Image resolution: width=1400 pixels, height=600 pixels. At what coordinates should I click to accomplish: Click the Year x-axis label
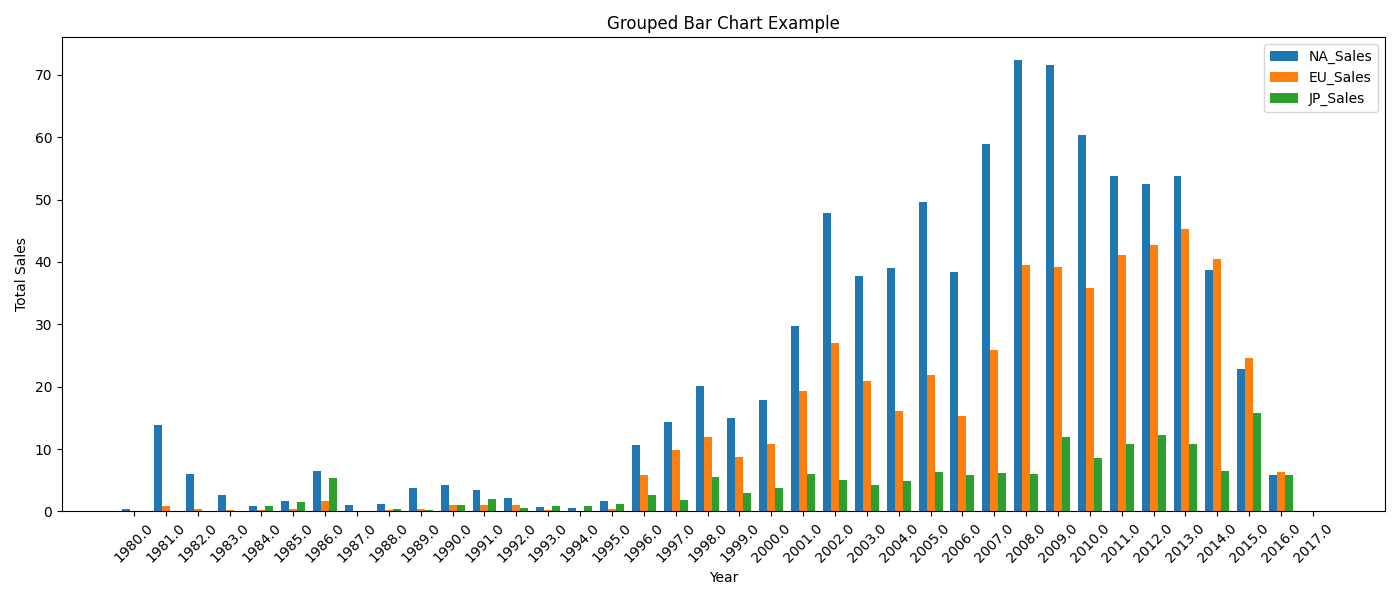(x=723, y=578)
